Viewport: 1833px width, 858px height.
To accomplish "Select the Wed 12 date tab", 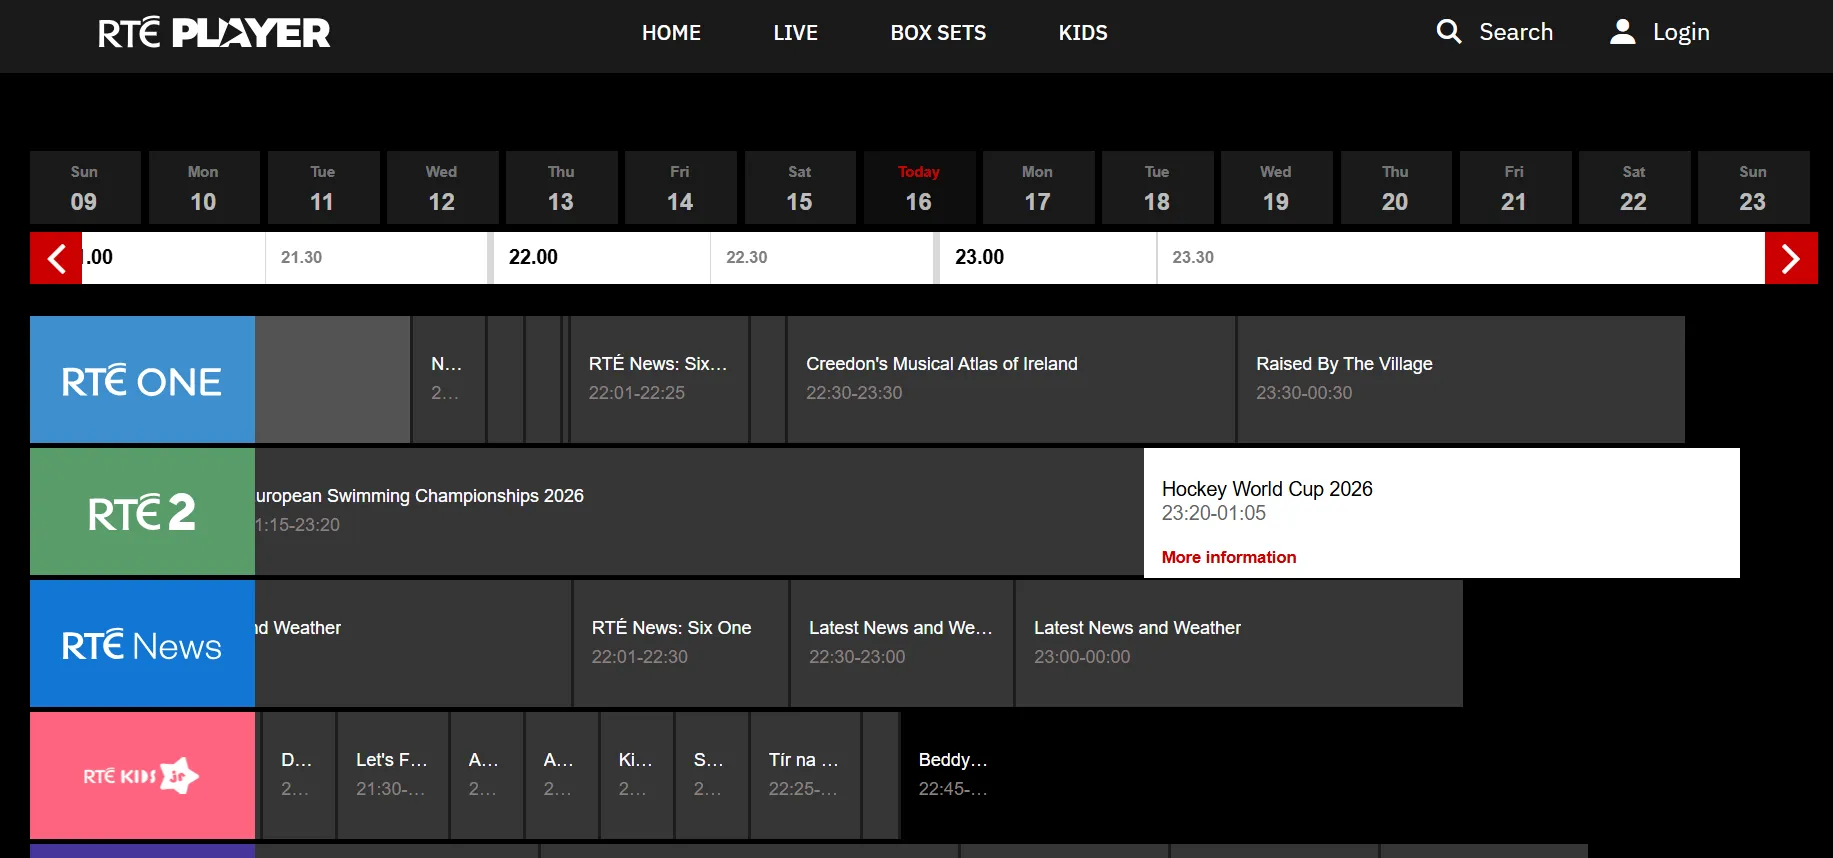I will tap(441, 188).
